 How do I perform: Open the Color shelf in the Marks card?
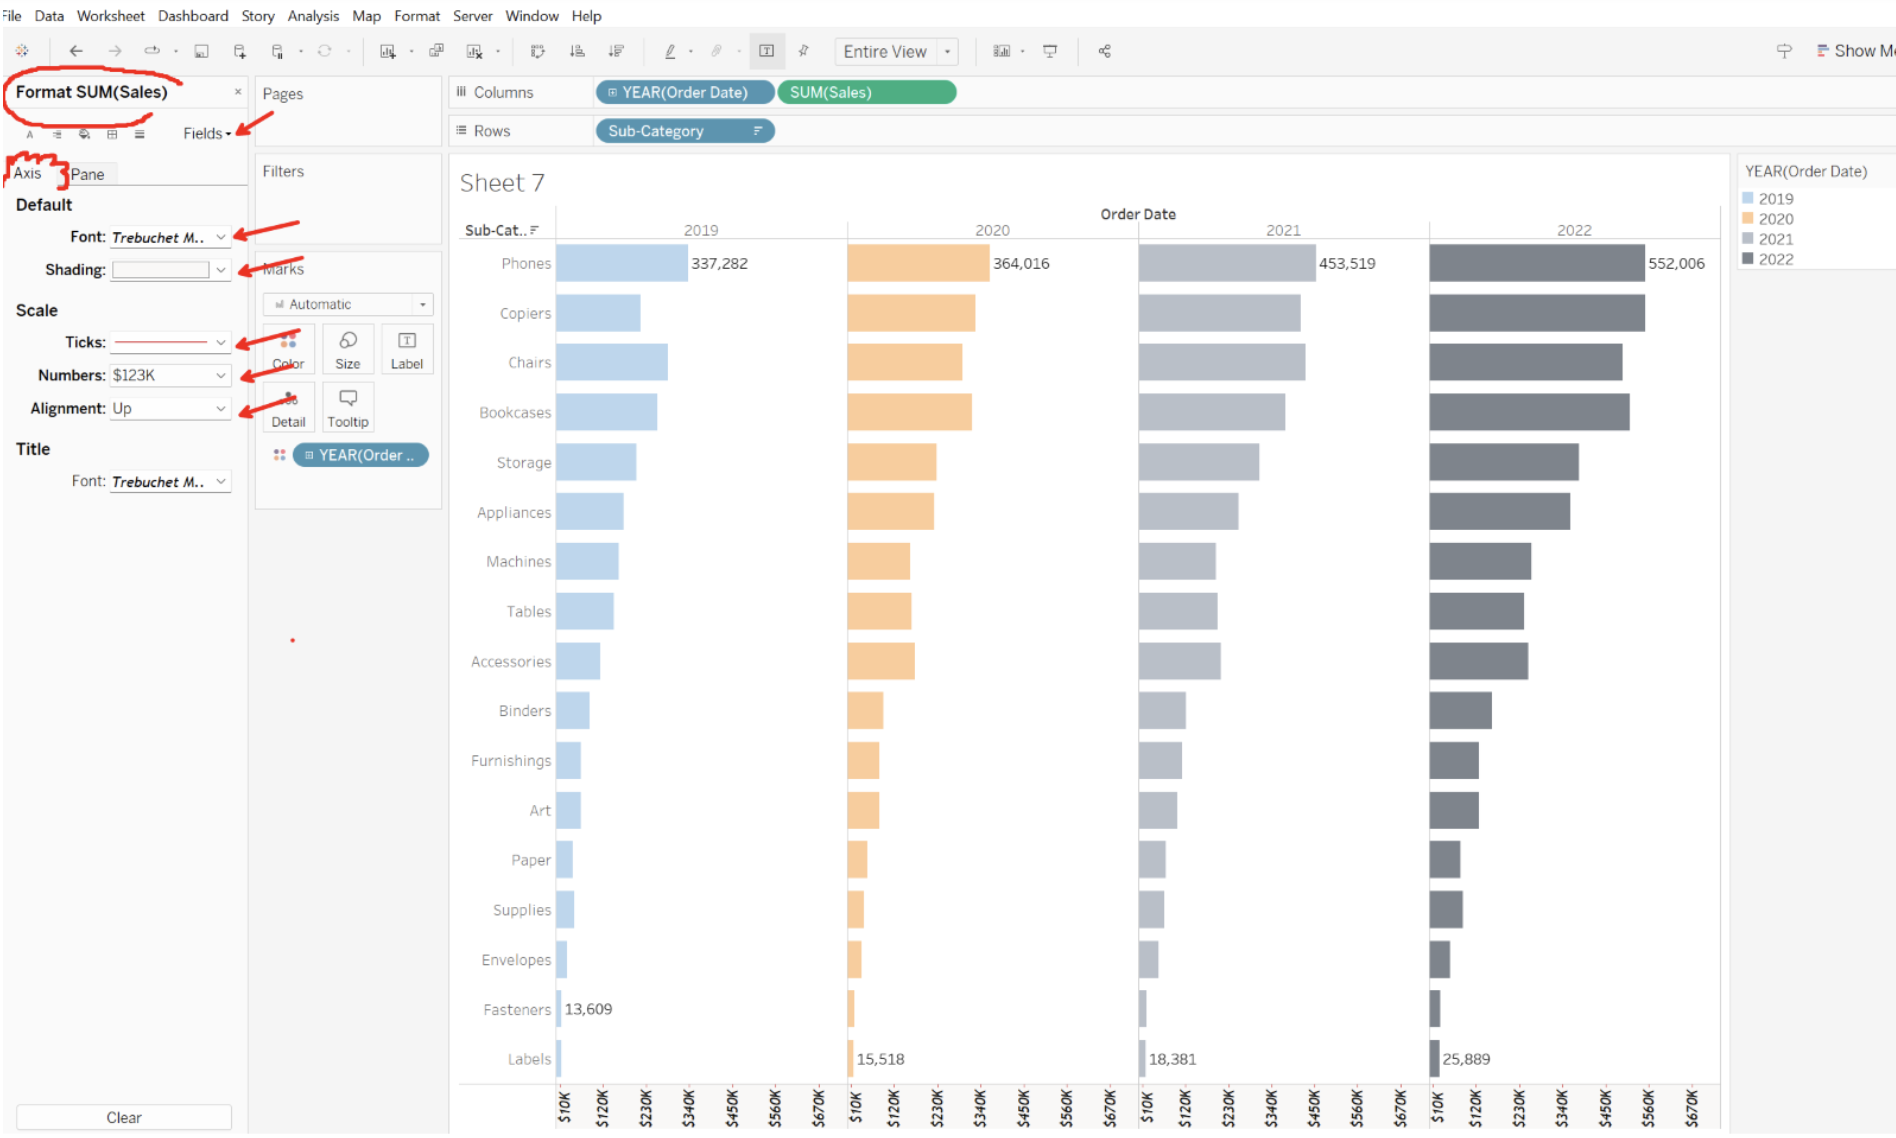[288, 349]
